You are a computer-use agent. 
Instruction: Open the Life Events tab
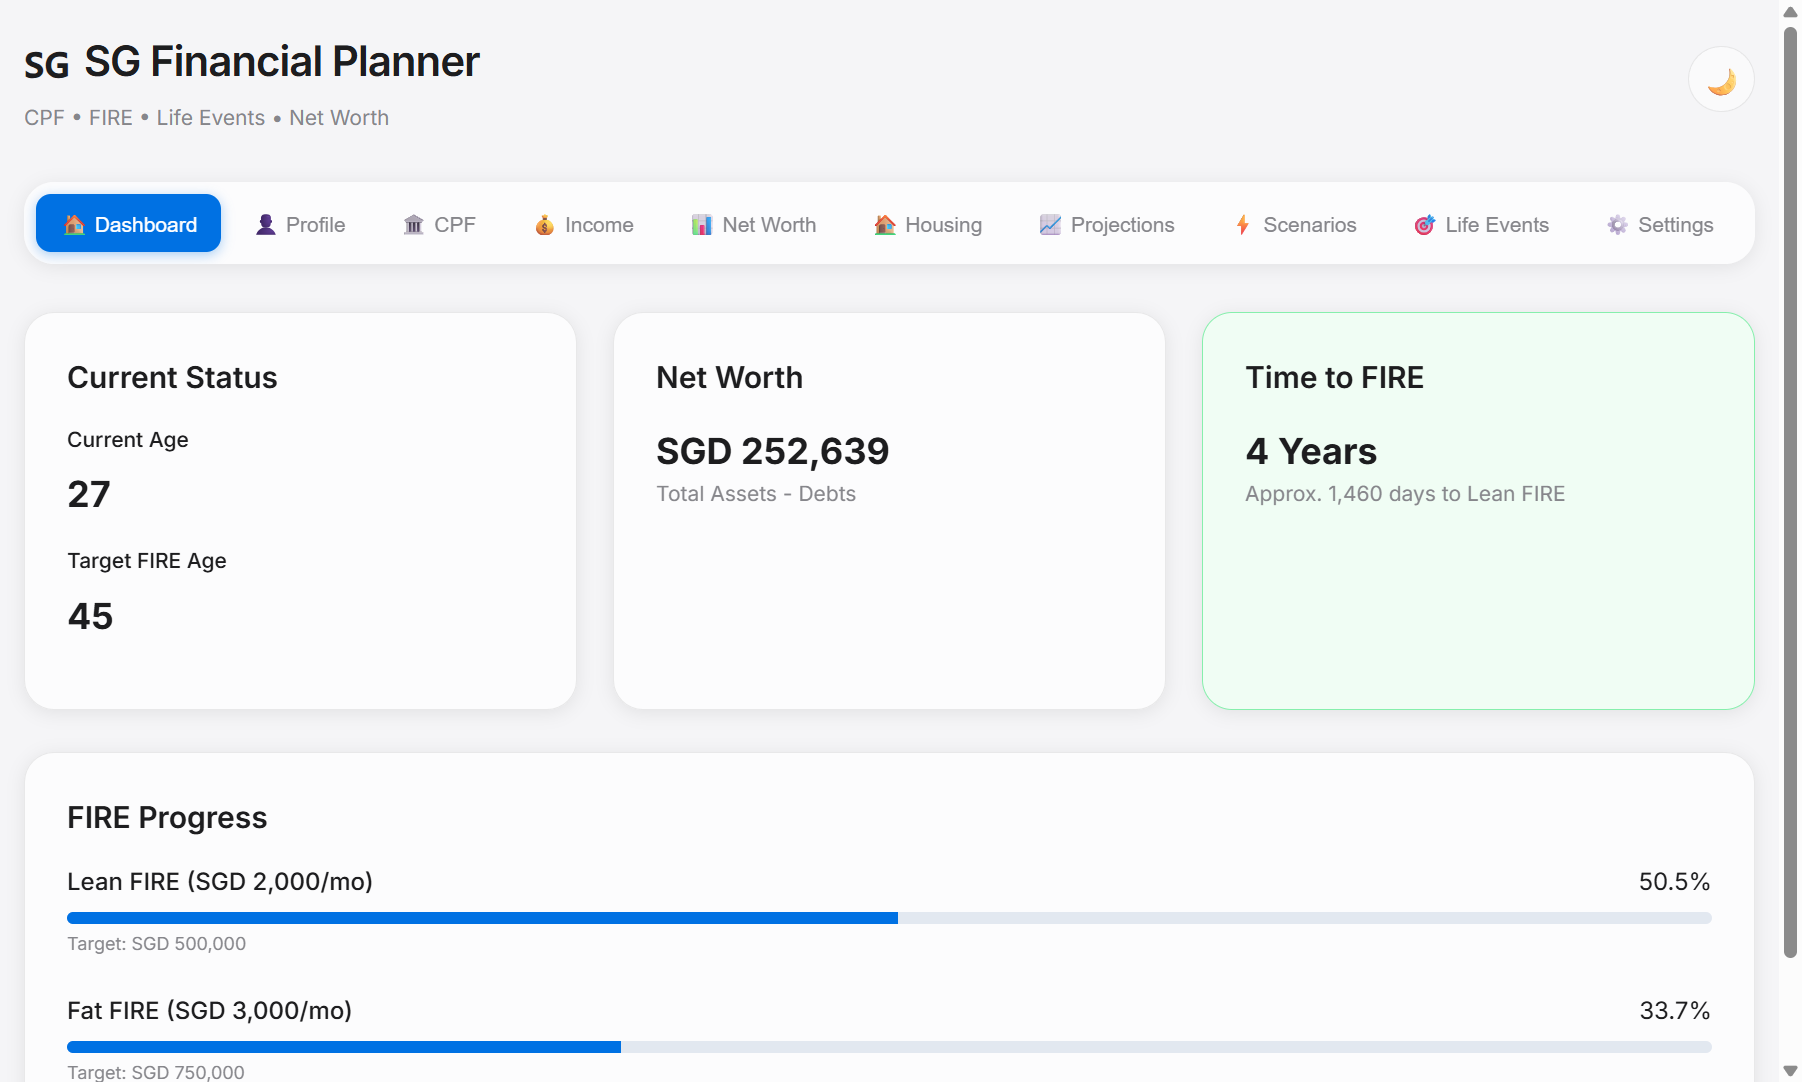[x=1482, y=224]
